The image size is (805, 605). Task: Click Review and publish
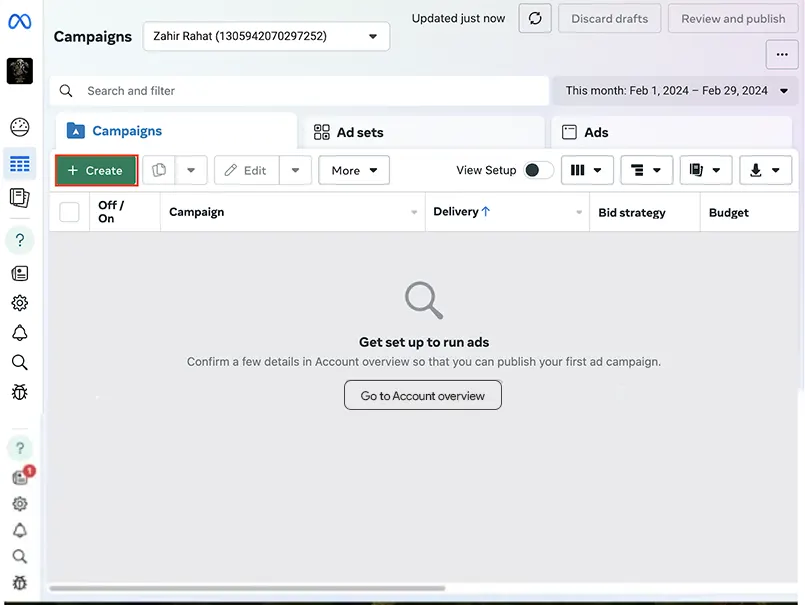coord(732,18)
